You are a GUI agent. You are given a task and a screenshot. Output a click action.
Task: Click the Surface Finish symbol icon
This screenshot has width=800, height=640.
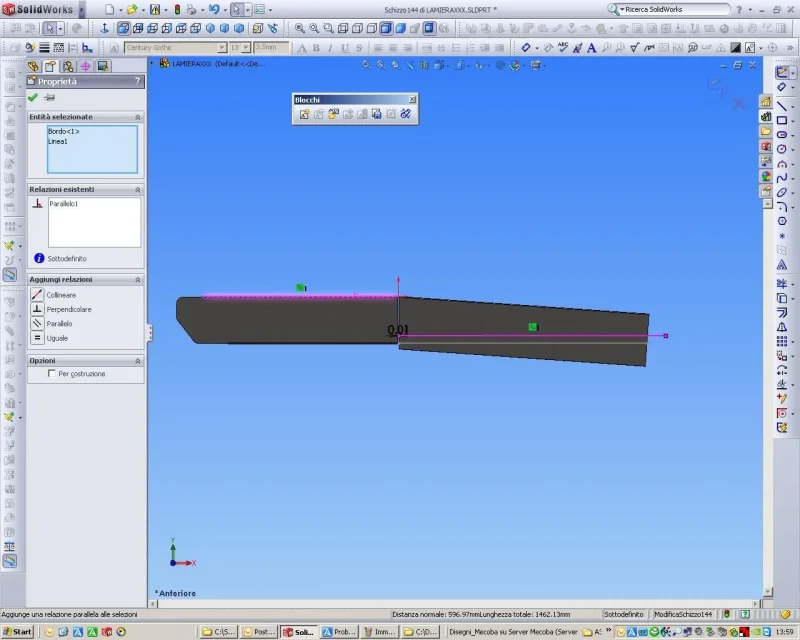(x=634, y=47)
